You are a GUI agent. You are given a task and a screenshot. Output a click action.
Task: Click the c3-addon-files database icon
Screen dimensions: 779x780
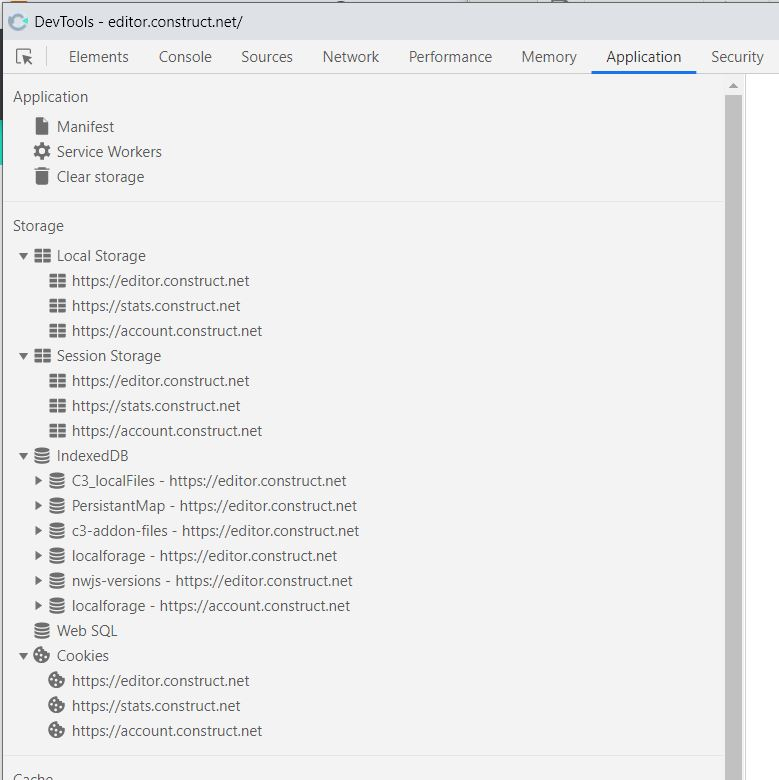(57, 530)
